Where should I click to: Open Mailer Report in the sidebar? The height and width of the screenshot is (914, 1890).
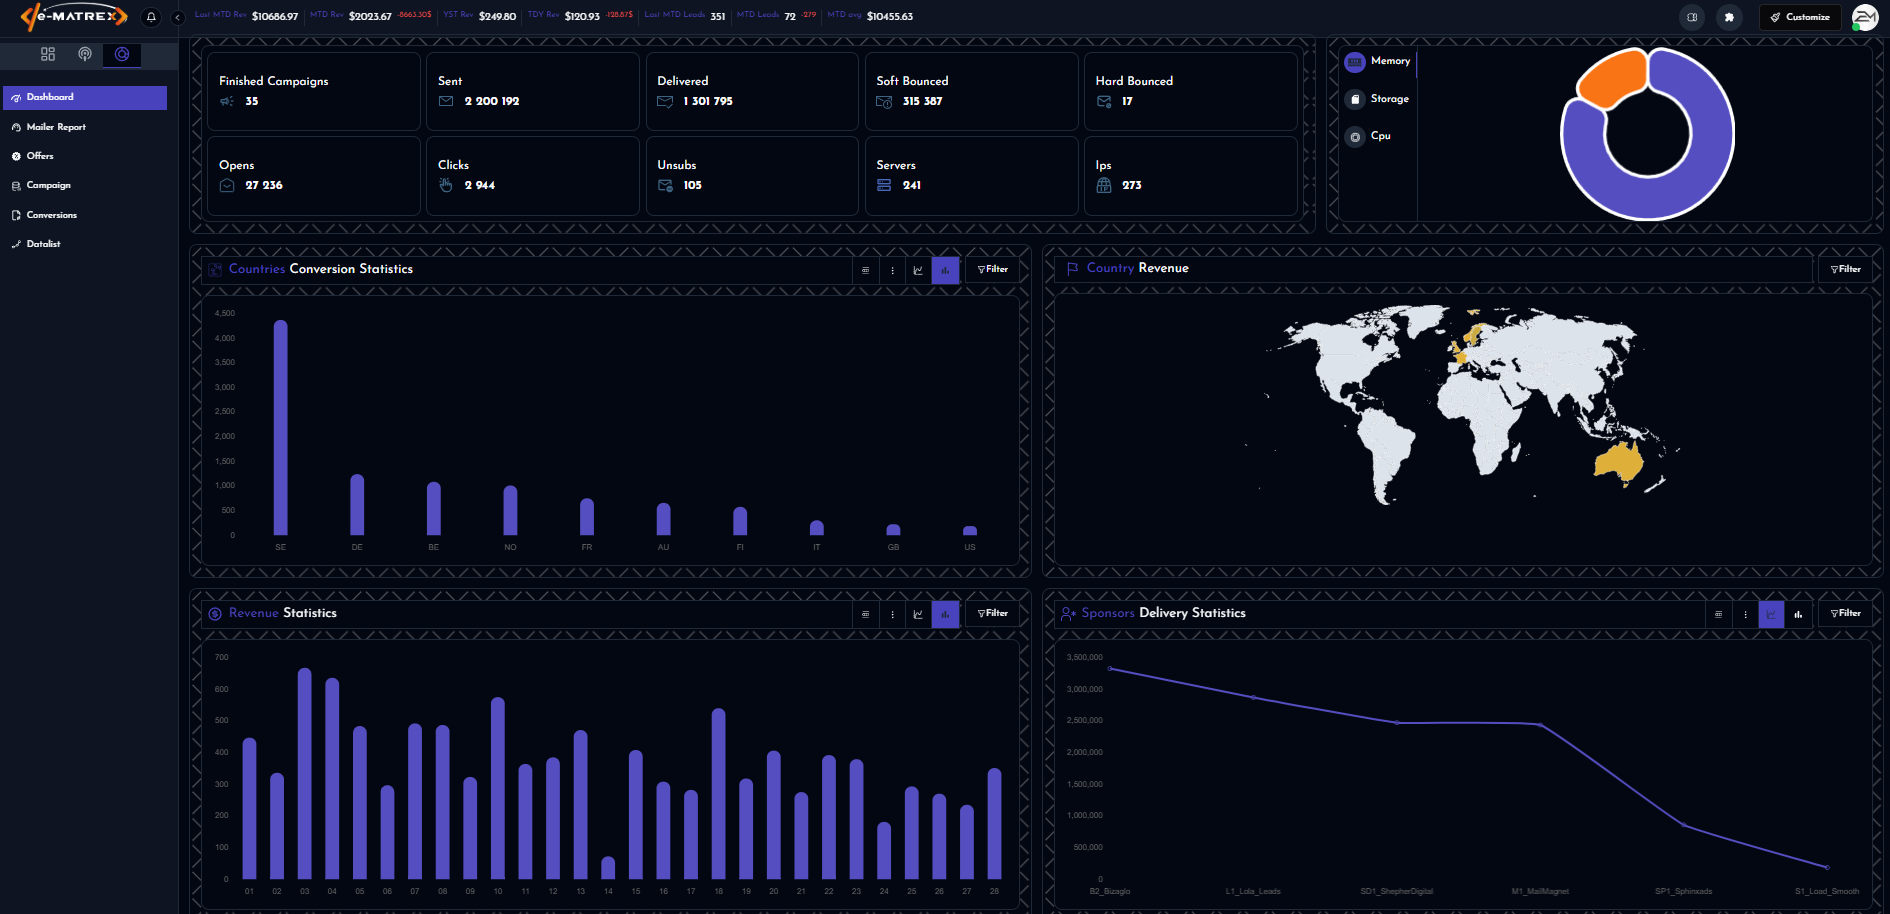pos(56,127)
